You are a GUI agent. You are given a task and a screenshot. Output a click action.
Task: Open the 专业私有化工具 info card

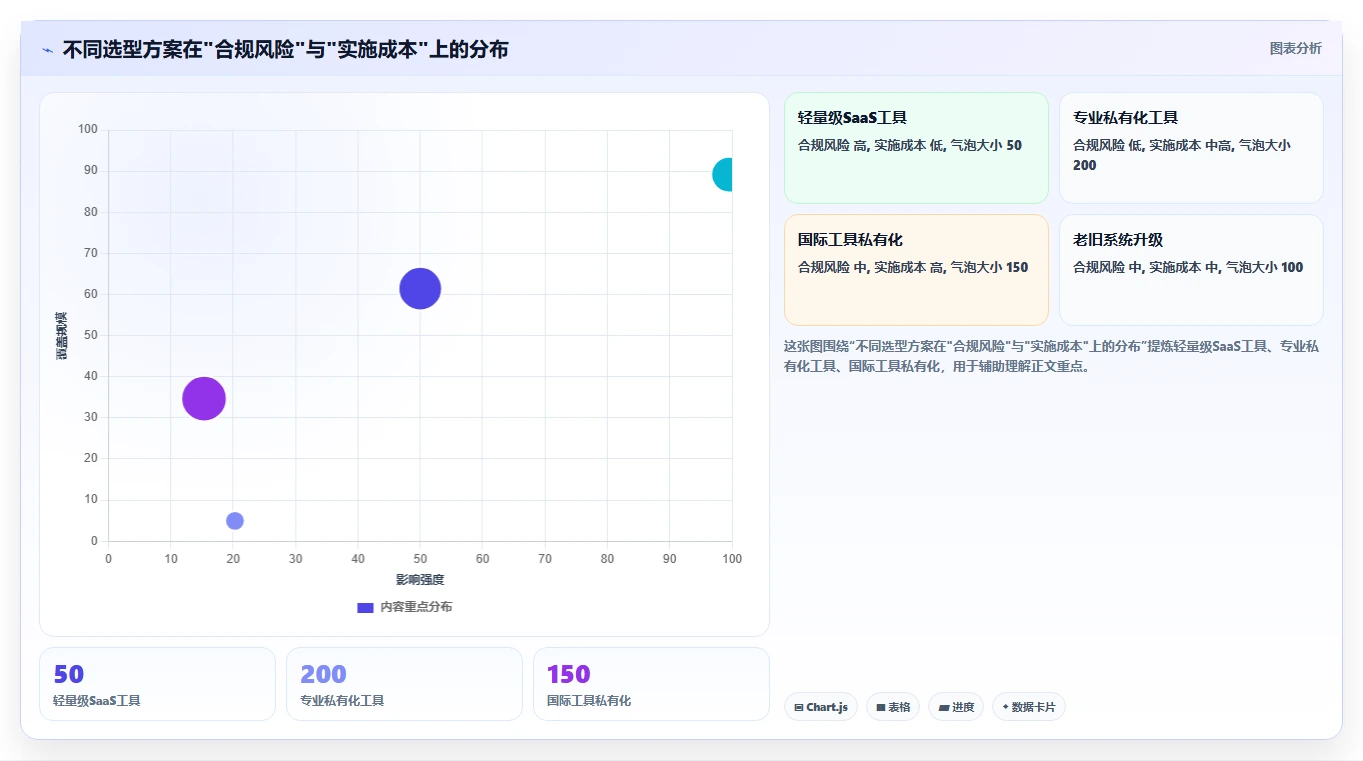click(1191, 148)
